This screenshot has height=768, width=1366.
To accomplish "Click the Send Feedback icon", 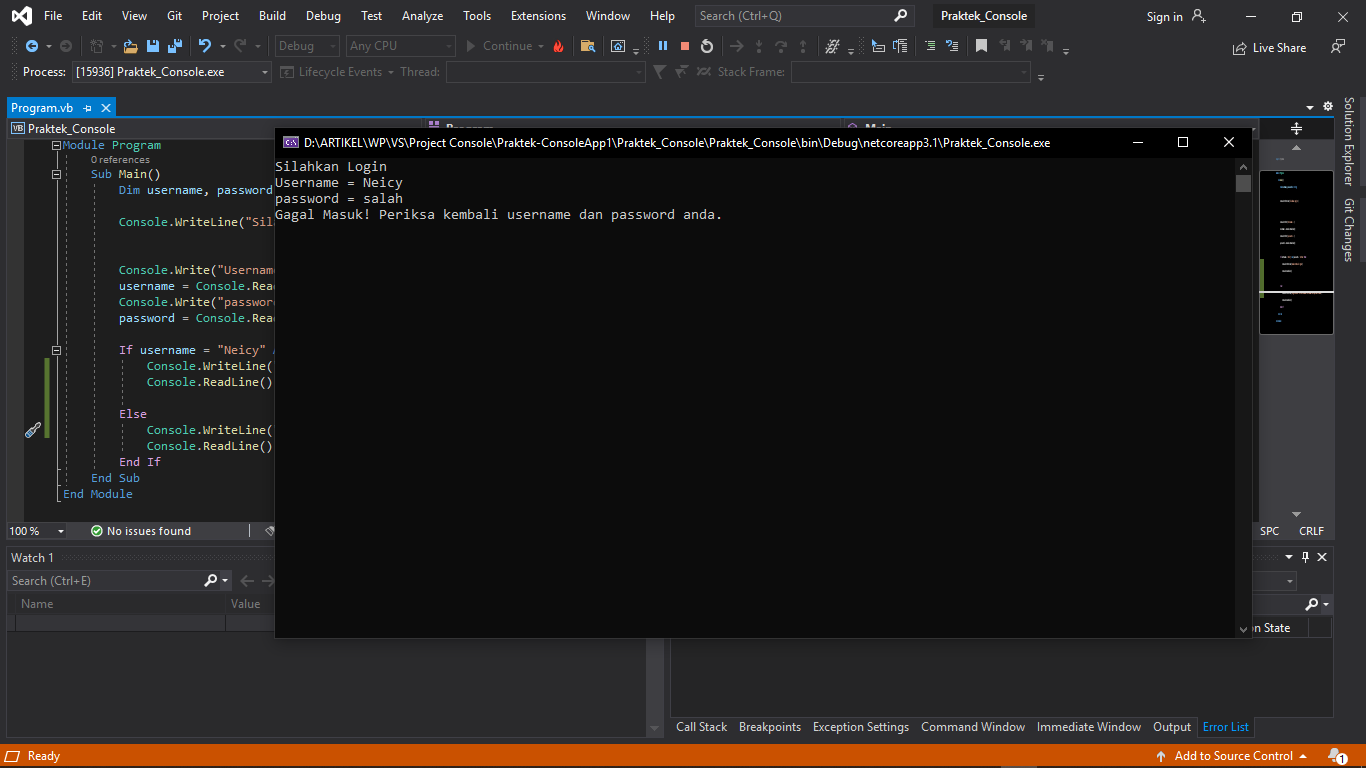I will pos(1338,47).
